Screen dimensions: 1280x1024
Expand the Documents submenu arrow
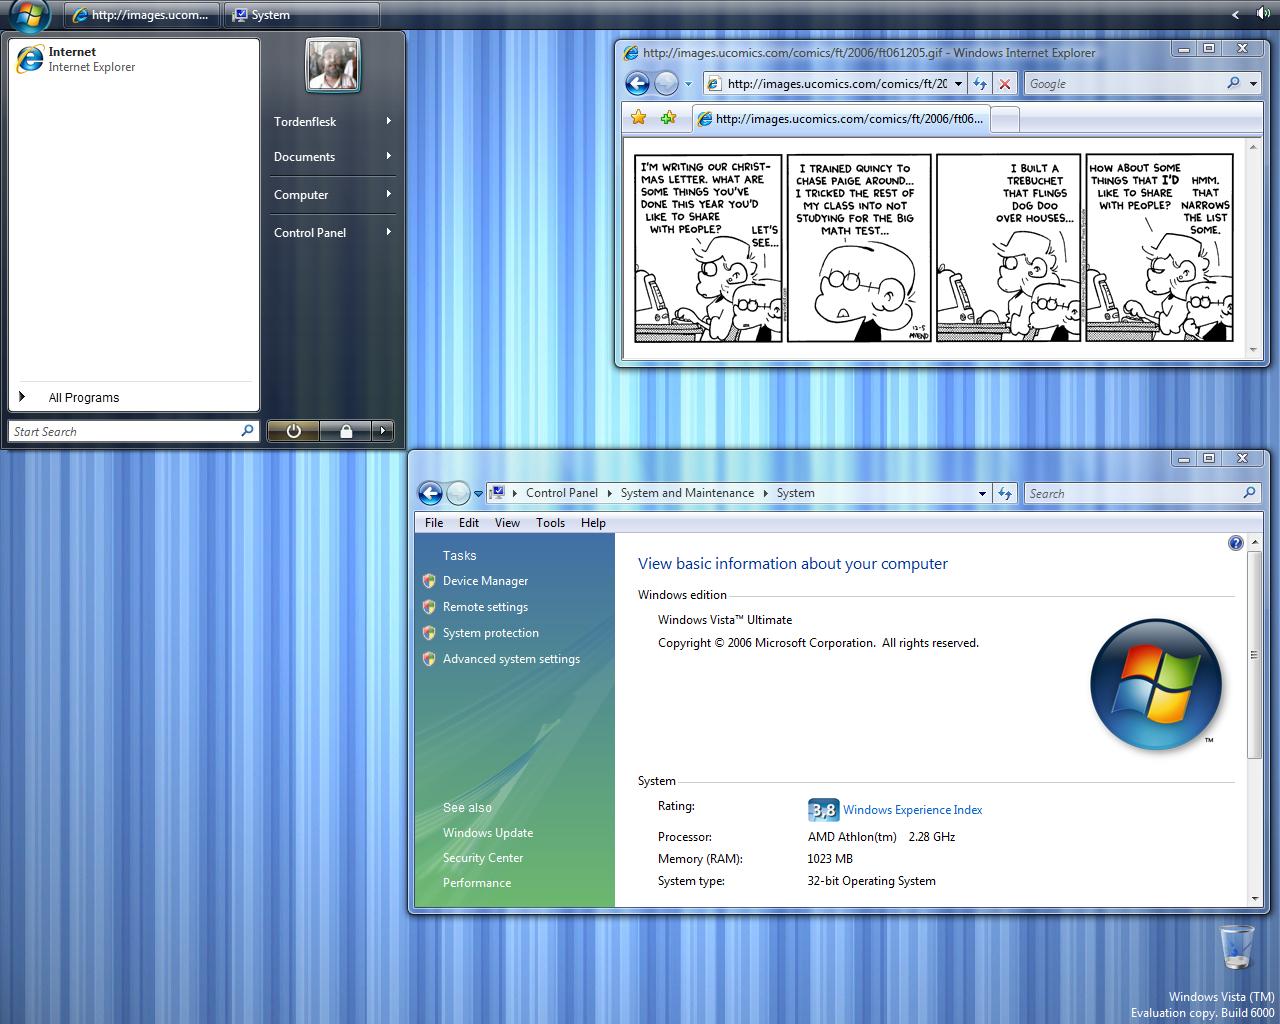(x=388, y=156)
